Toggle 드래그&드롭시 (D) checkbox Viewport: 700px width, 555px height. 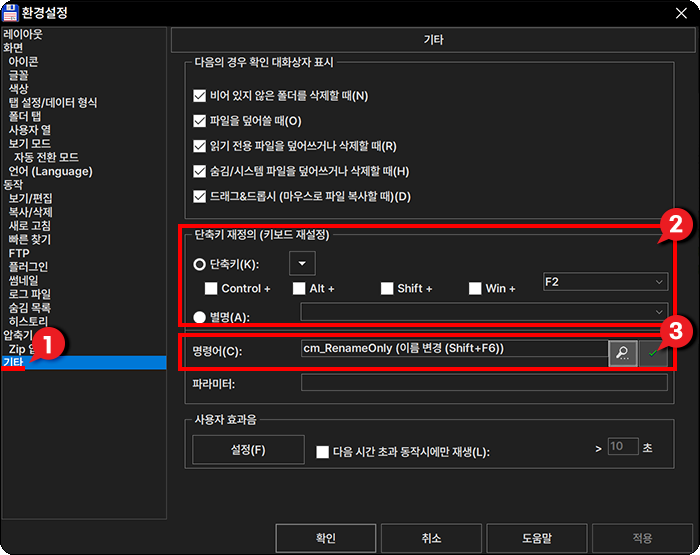coord(200,196)
